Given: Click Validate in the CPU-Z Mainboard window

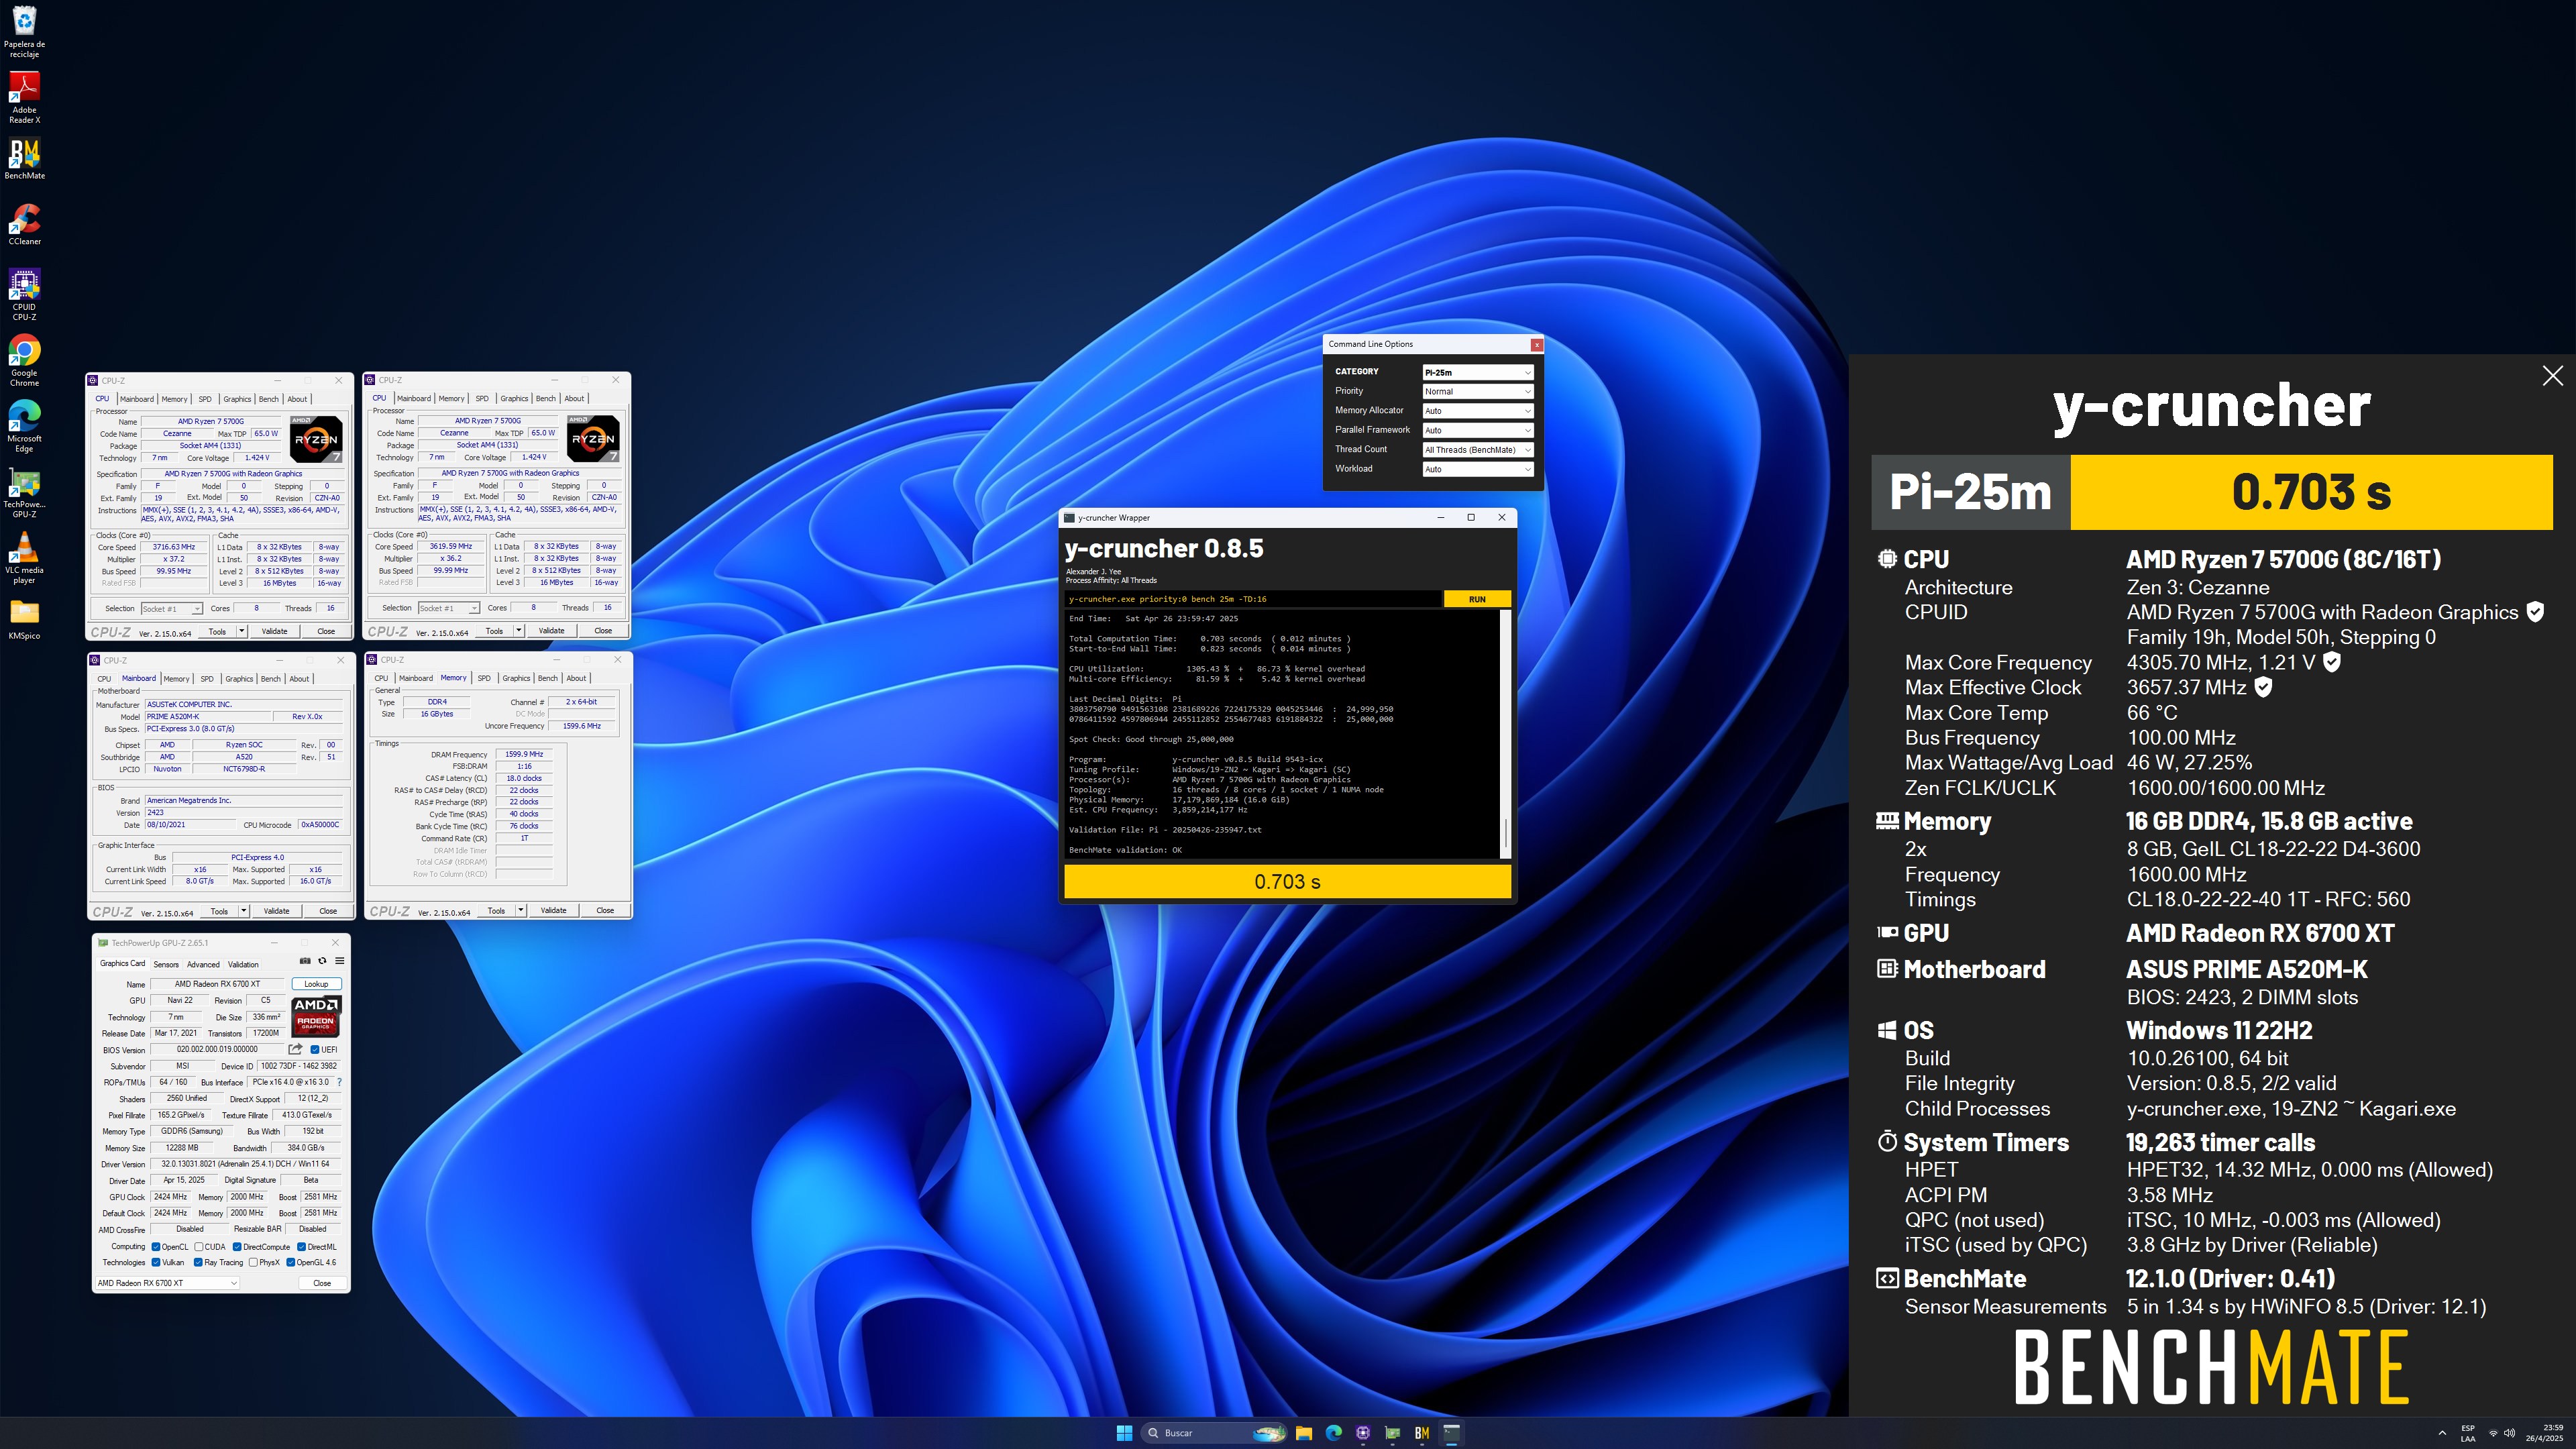Looking at the screenshot, I should pyautogui.click(x=276, y=911).
